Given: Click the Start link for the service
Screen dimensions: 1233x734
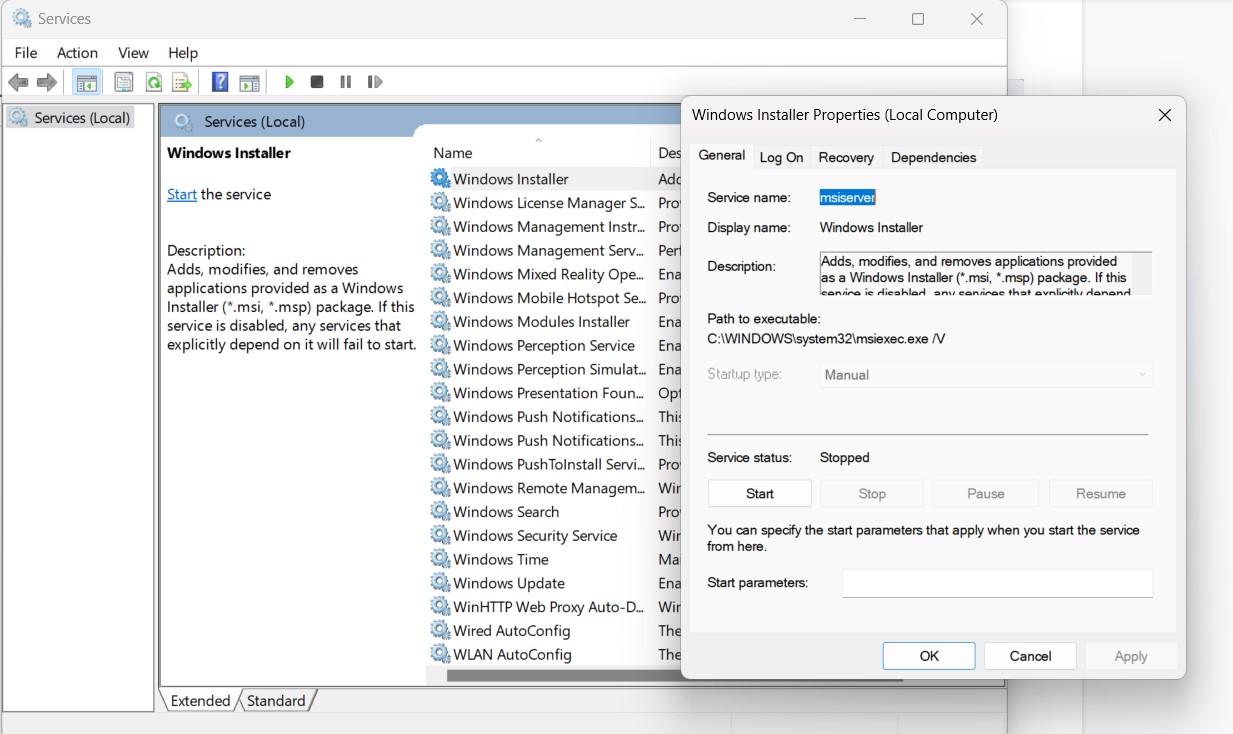Looking at the screenshot, I should 181,194.
